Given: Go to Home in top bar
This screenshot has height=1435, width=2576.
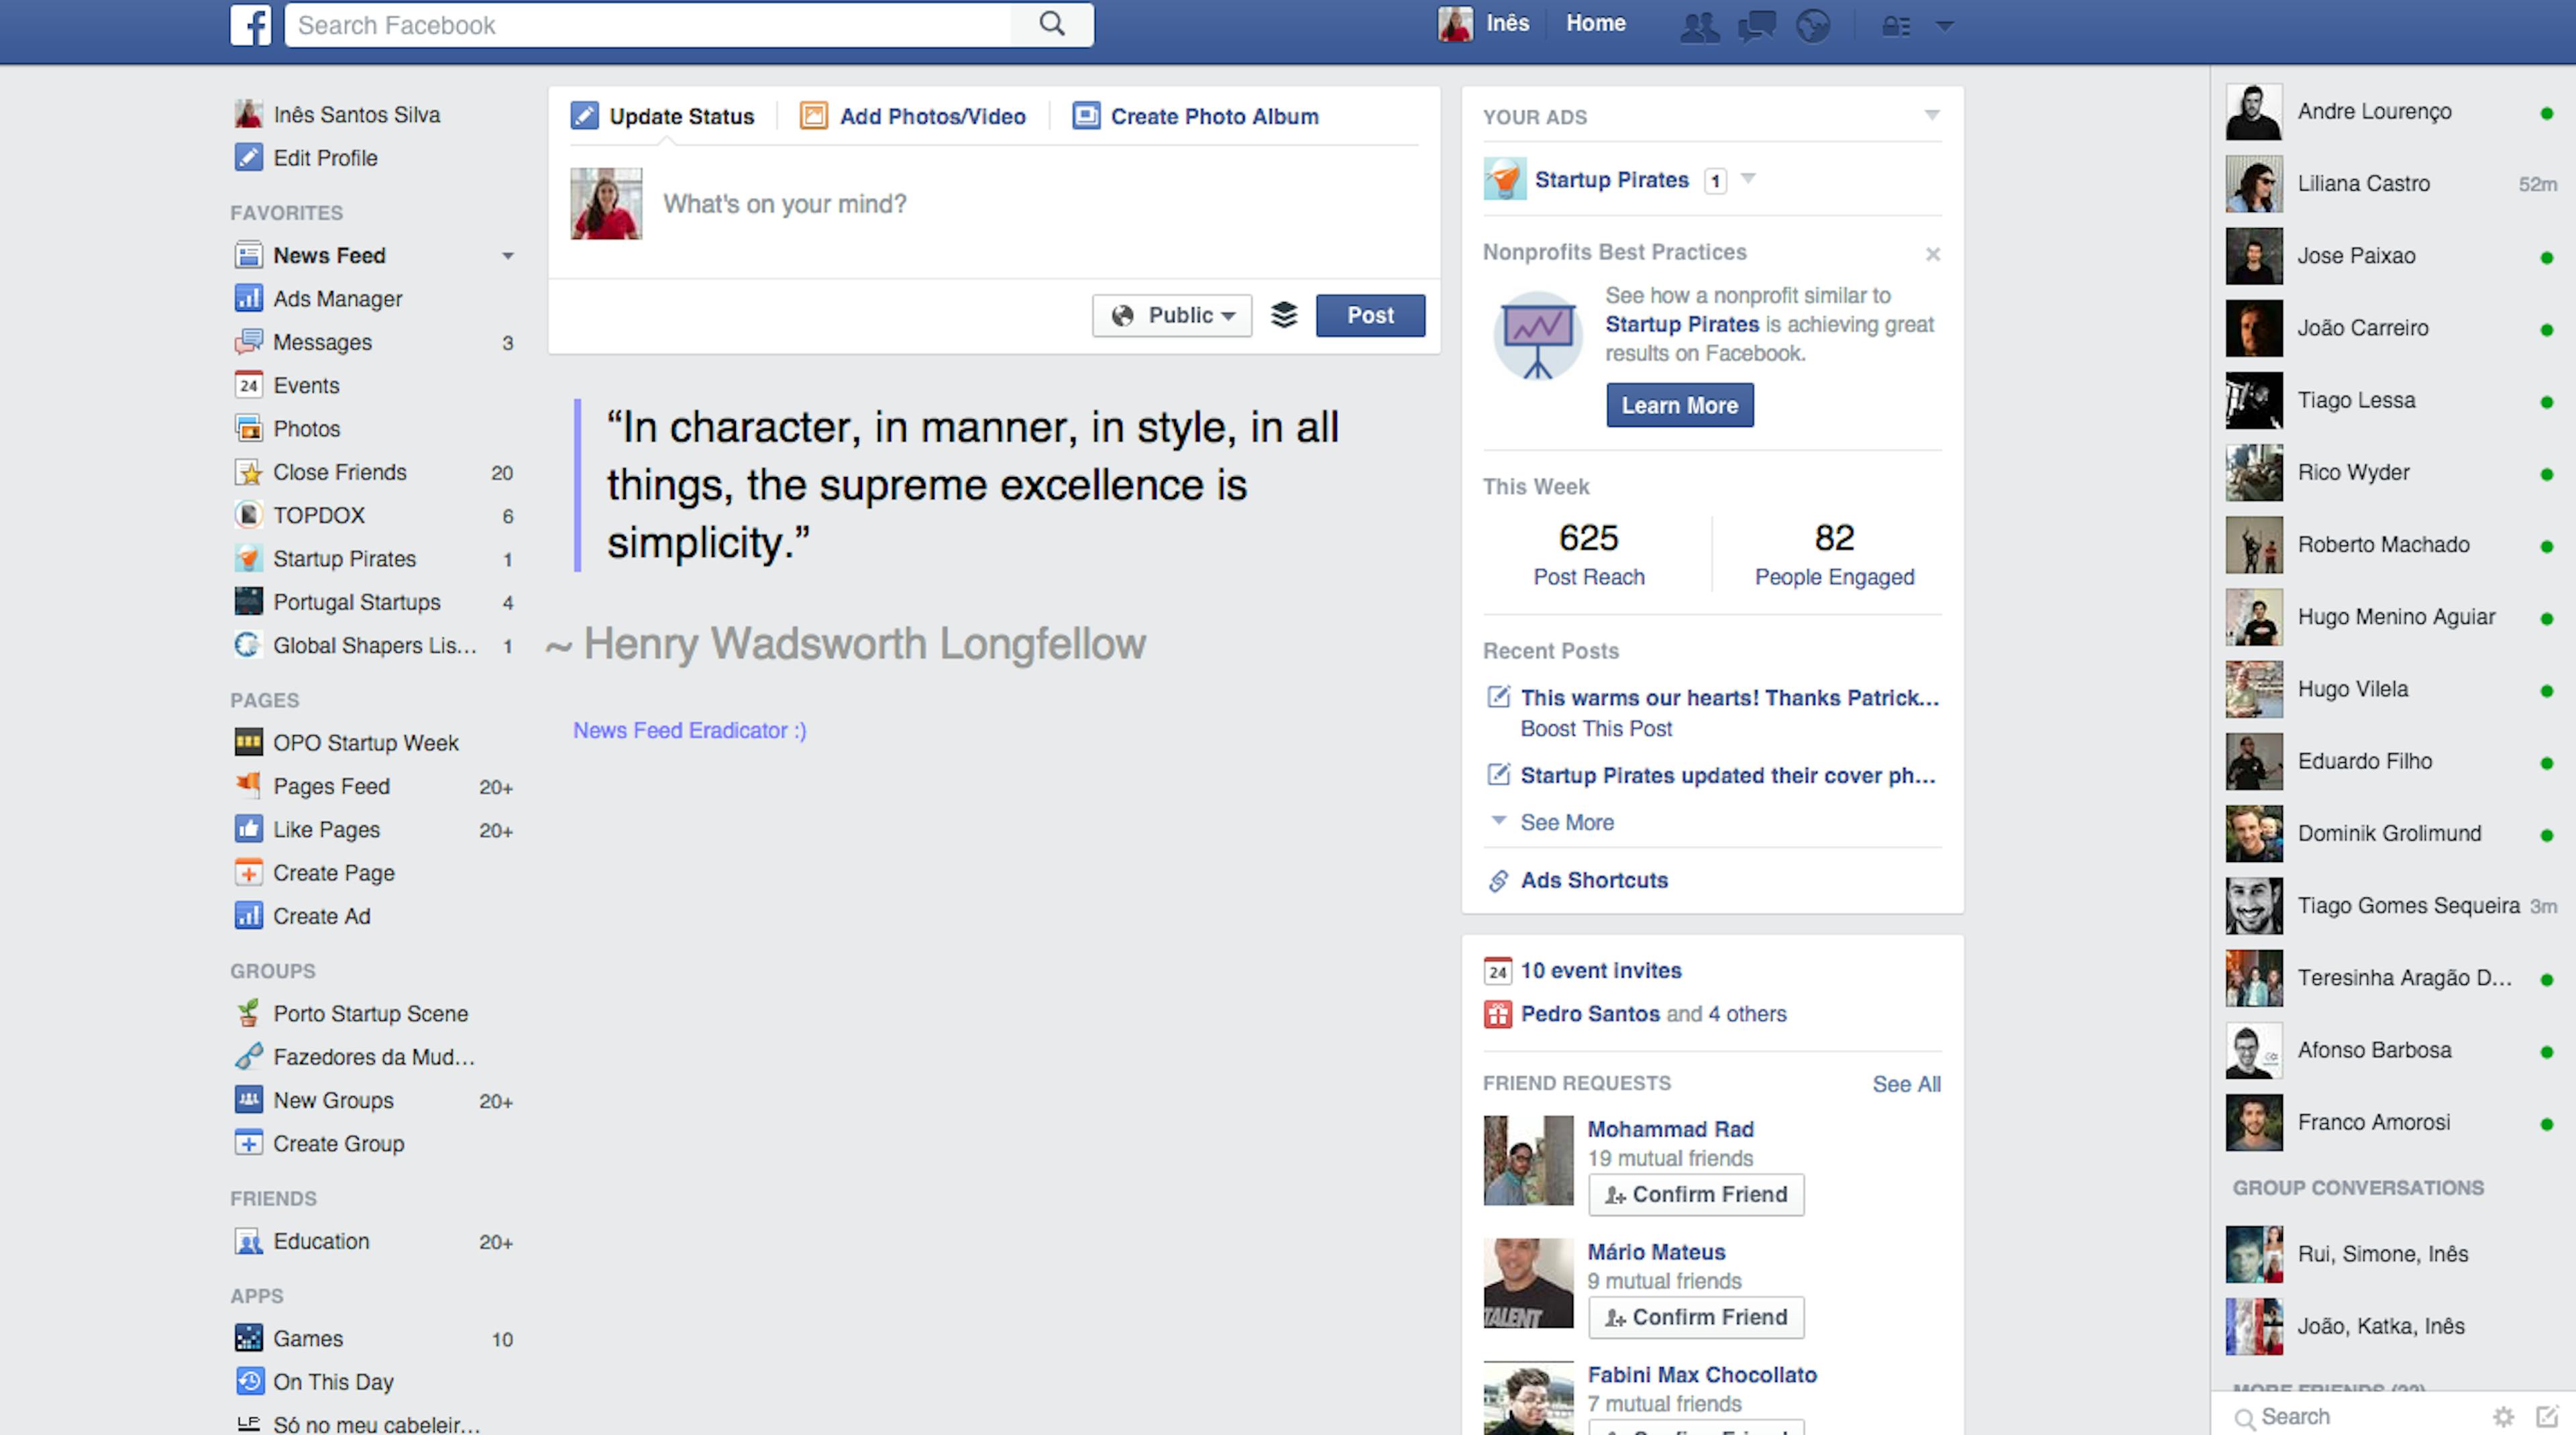Looking at the screenshot, I should point(1595,23).
